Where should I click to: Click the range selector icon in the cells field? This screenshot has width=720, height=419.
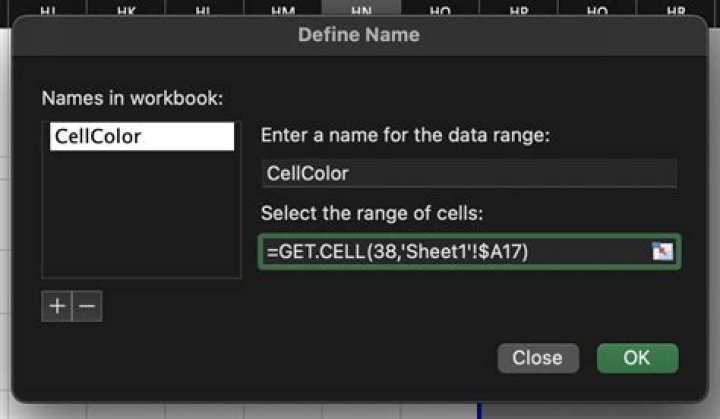pyautogui.click(x=662, y=251)
